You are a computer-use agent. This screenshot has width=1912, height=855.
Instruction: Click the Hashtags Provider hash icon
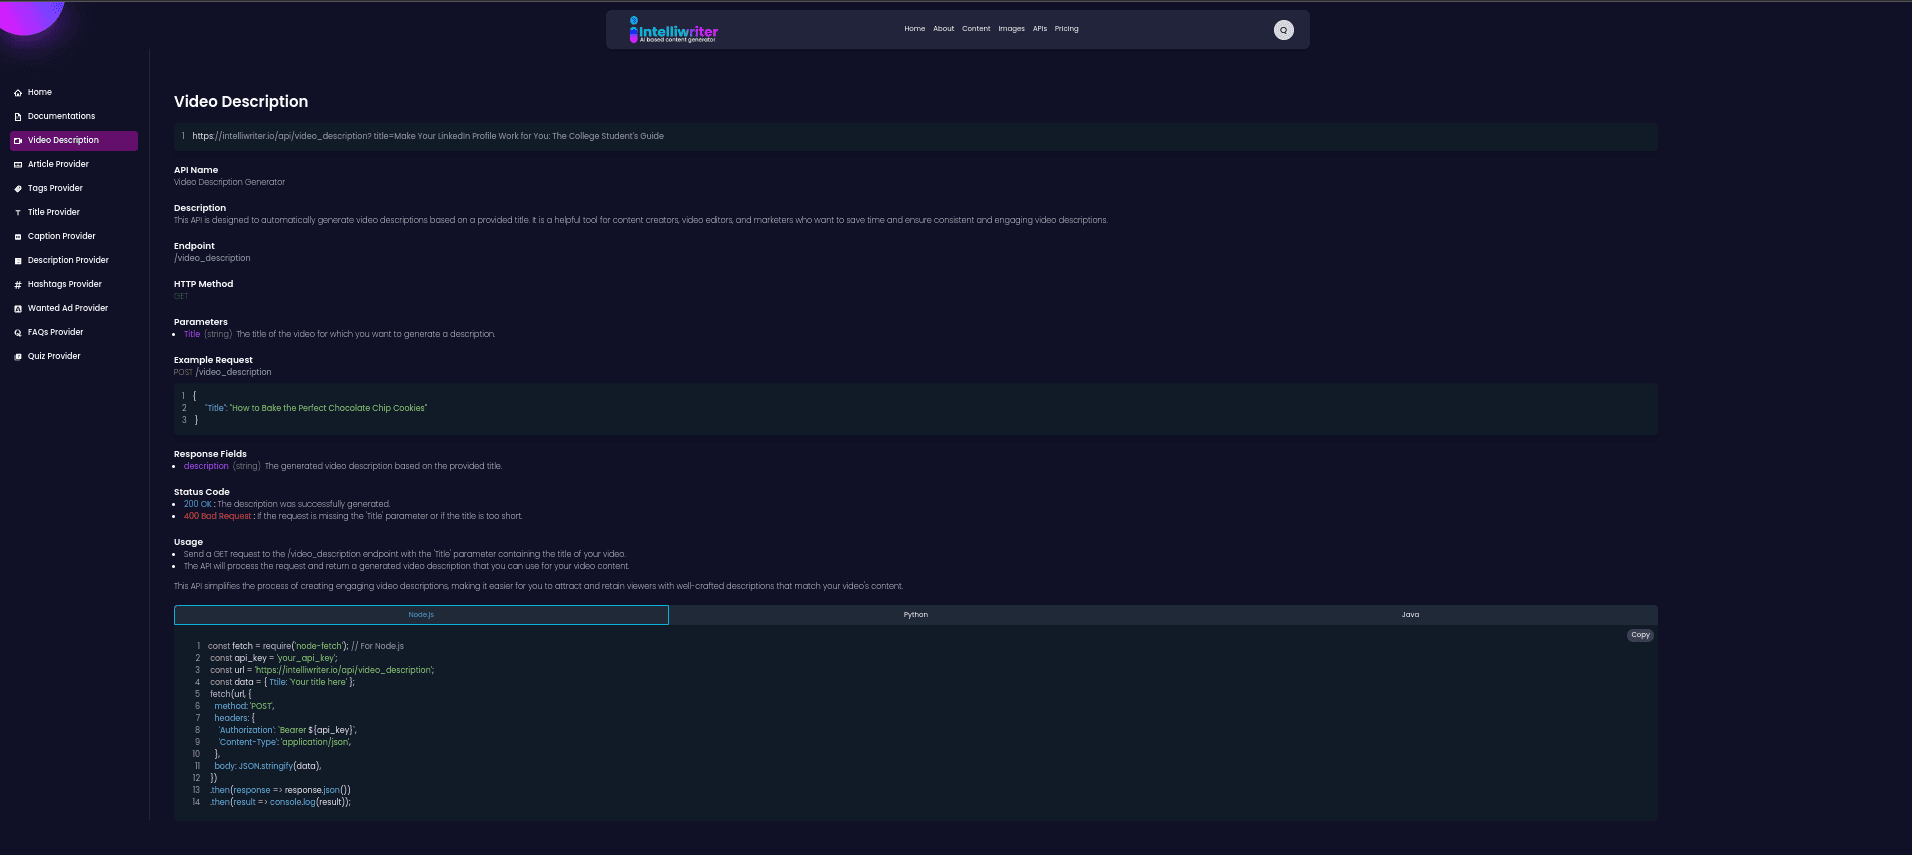tap(18, 285)
